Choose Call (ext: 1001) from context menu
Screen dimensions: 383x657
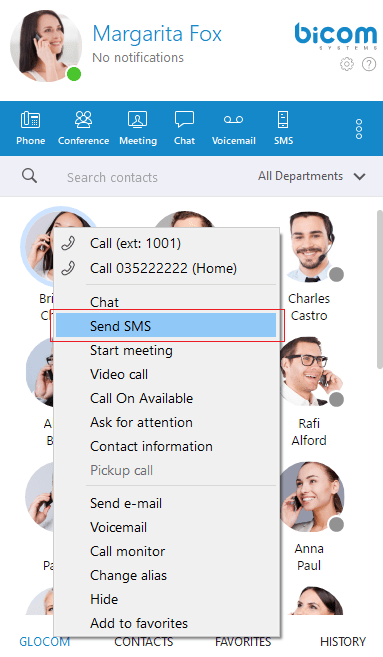point(167,243)
